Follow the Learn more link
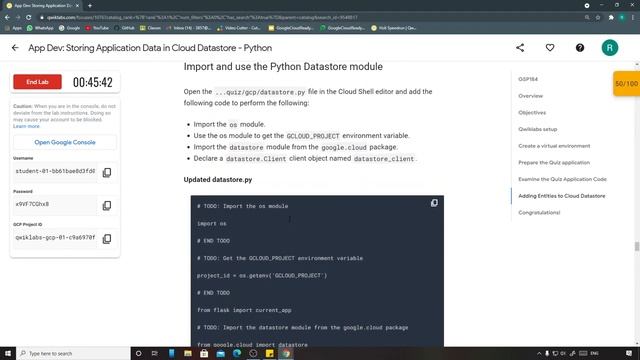This screenshot has height=360, width=640. point(26,126)
